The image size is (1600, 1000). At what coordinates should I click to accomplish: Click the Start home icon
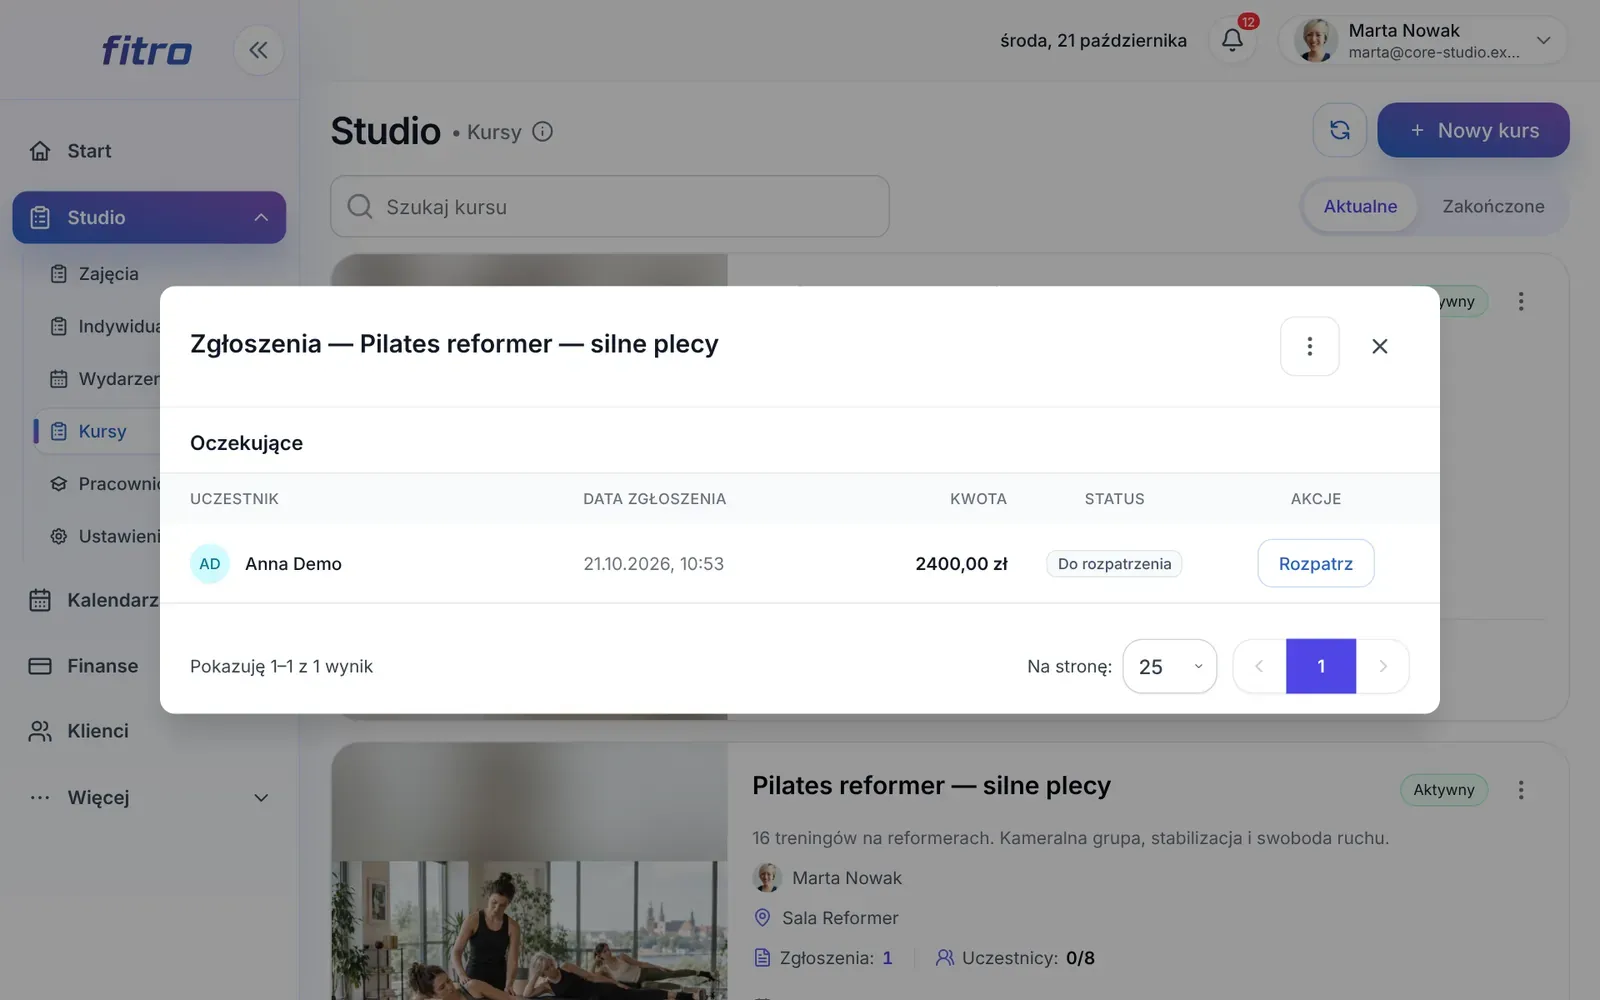(40, 151)
